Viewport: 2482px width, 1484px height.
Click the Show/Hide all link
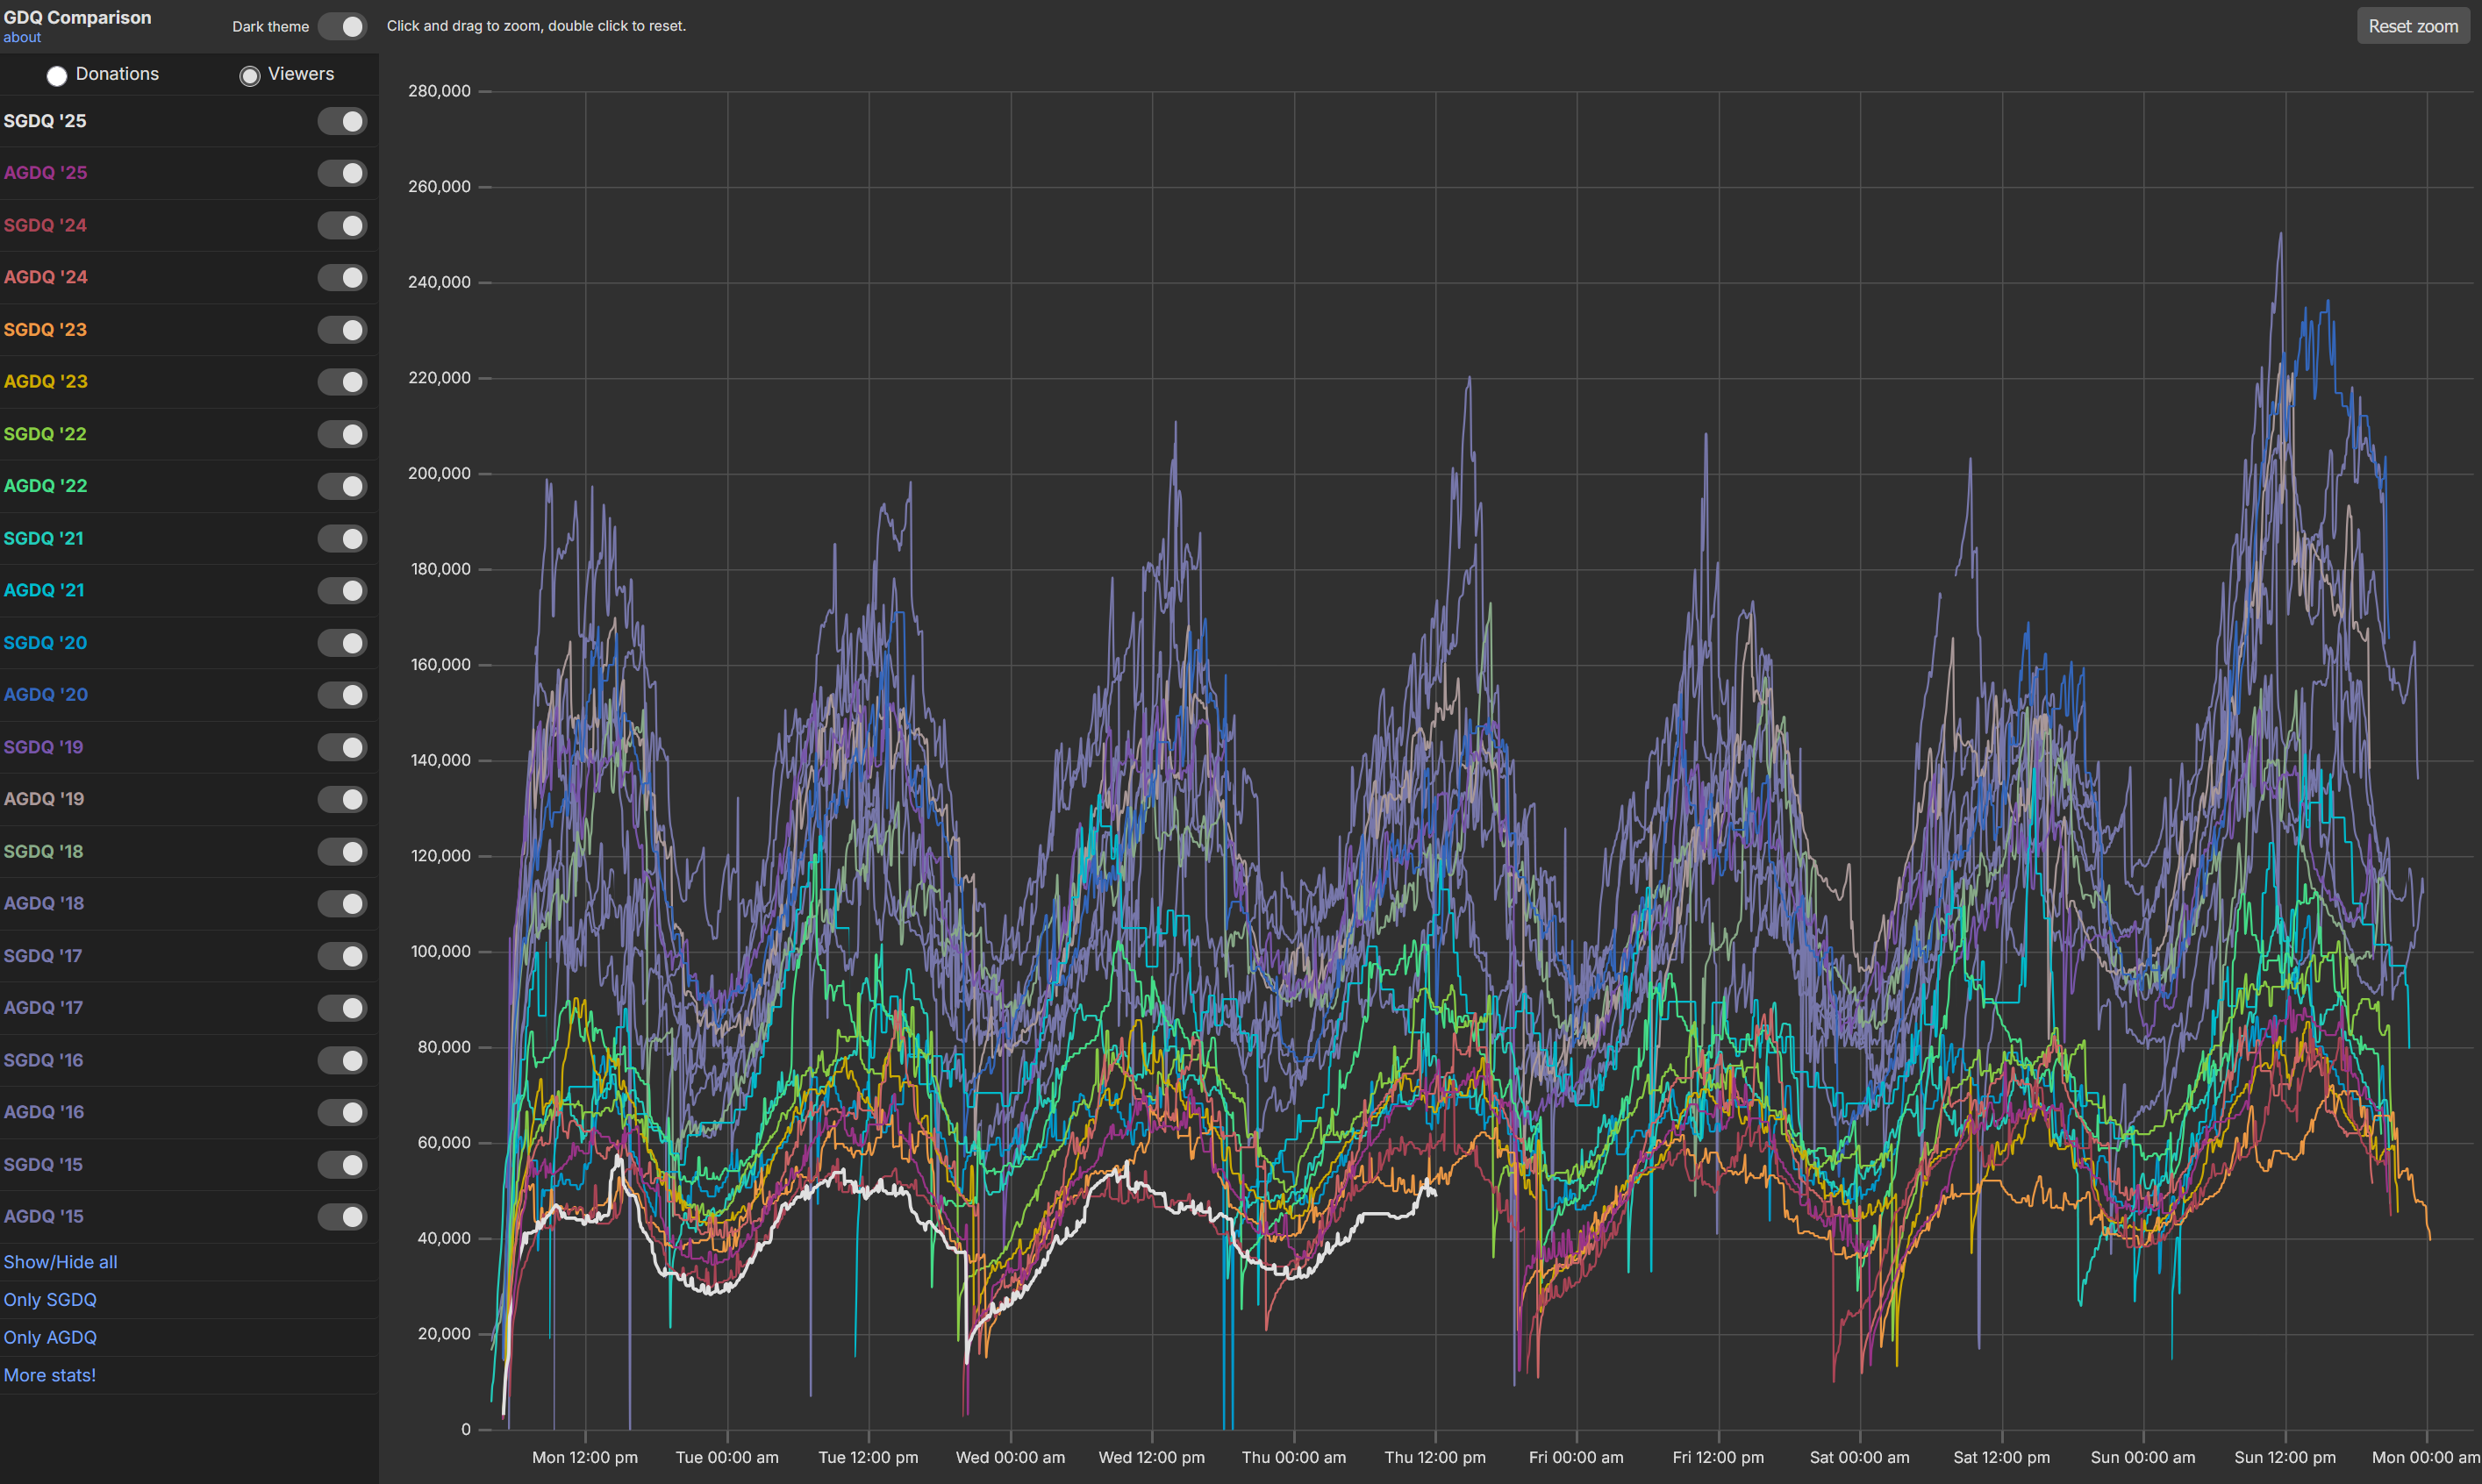60,1262
